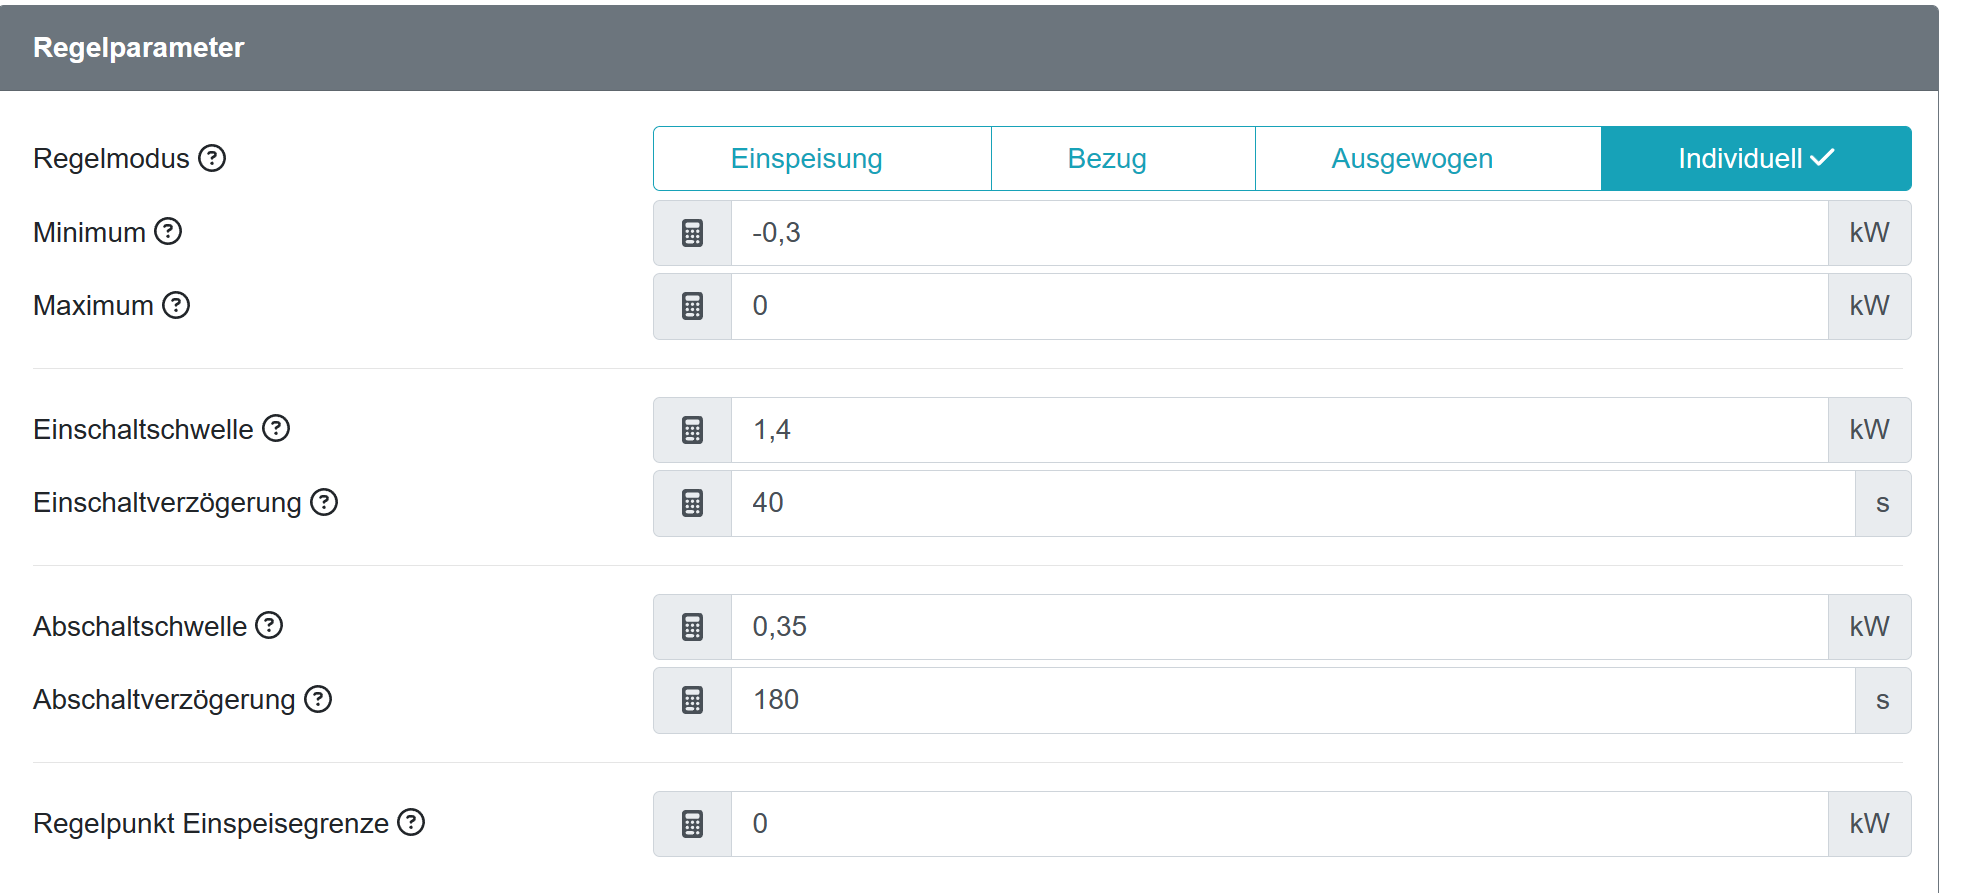The image size is (1961, 893).
Task: Select the Individuell mode button
Action: [1755, 158]
